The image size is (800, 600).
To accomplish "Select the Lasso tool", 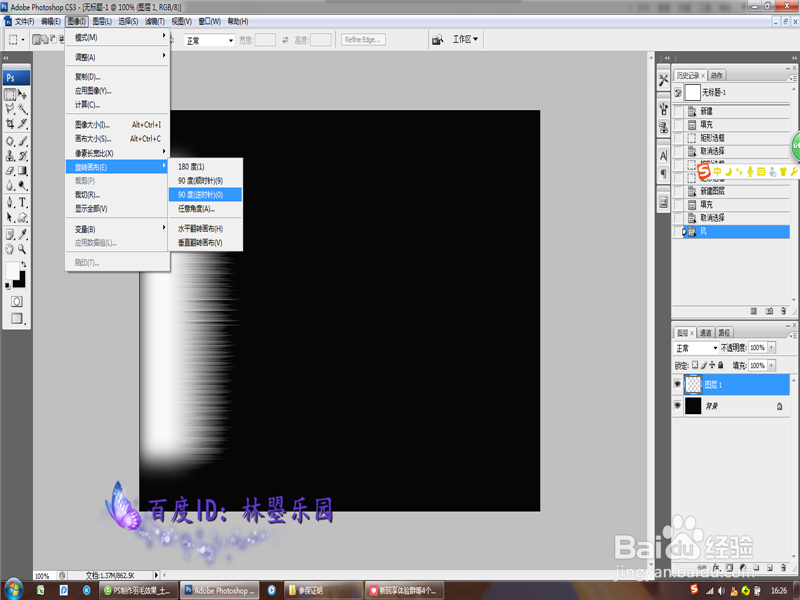I will tap(10, 109).
